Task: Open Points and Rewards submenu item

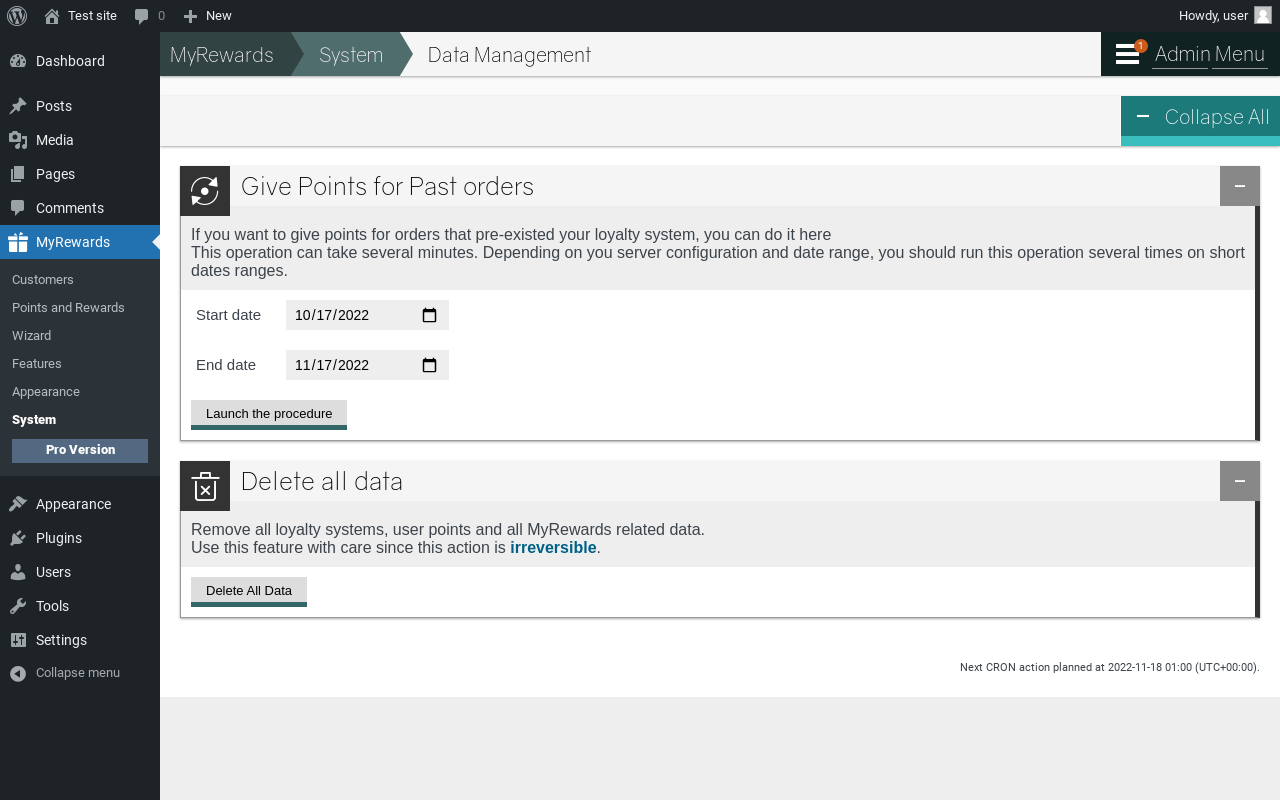Action: (68, 308)
